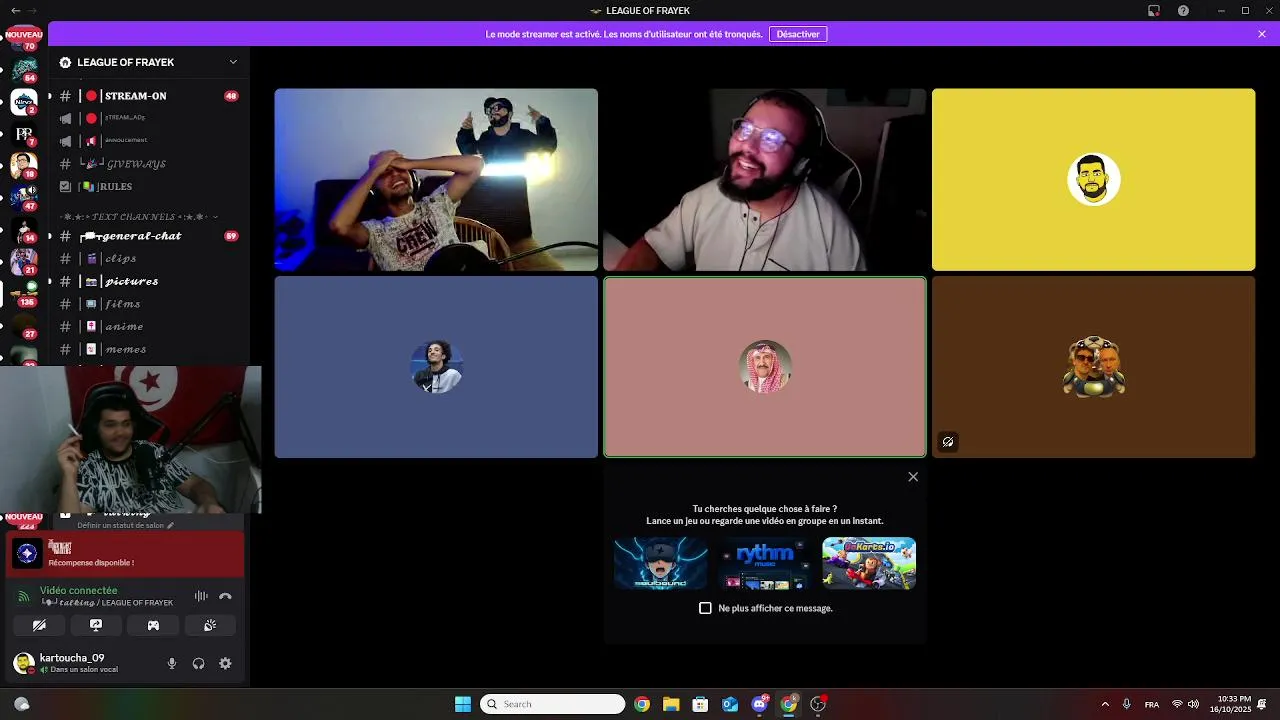Expand LEAGUE OF FRAYEK server menu
Screen dimensions: 1280x720
point(233,62)
